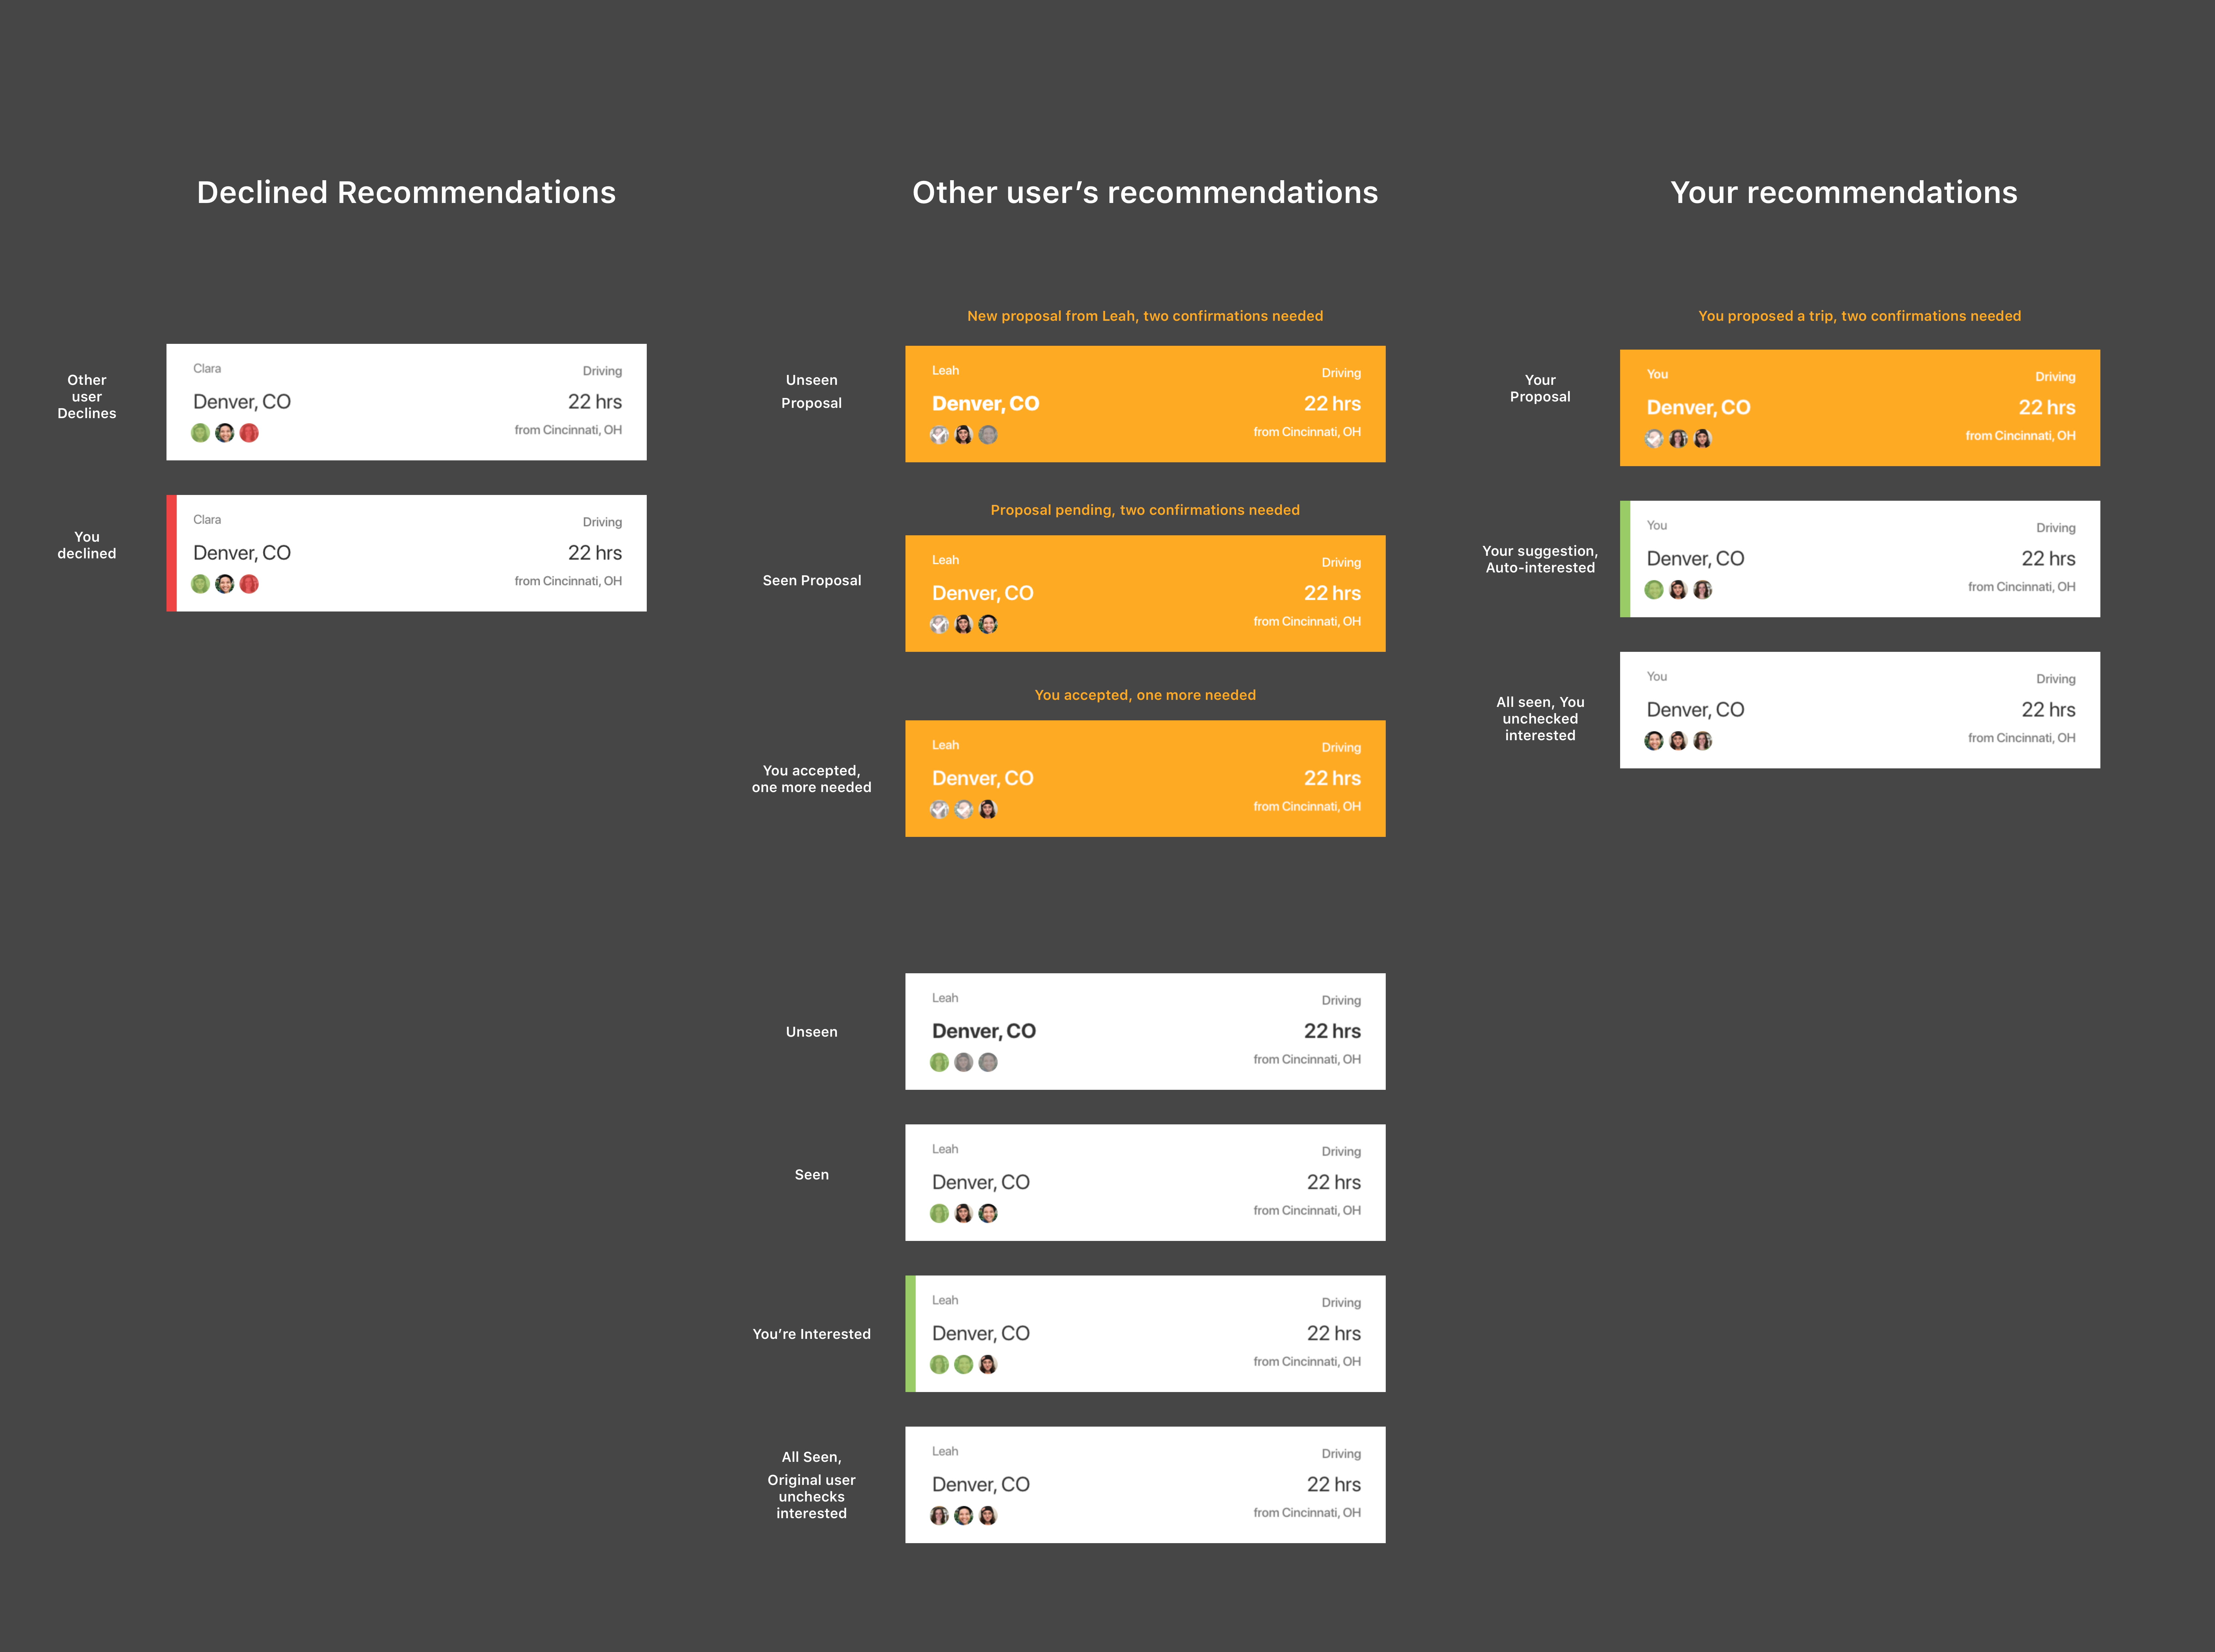Click the You declined label
The image size is (2215, 1652).
coord(87,545)
